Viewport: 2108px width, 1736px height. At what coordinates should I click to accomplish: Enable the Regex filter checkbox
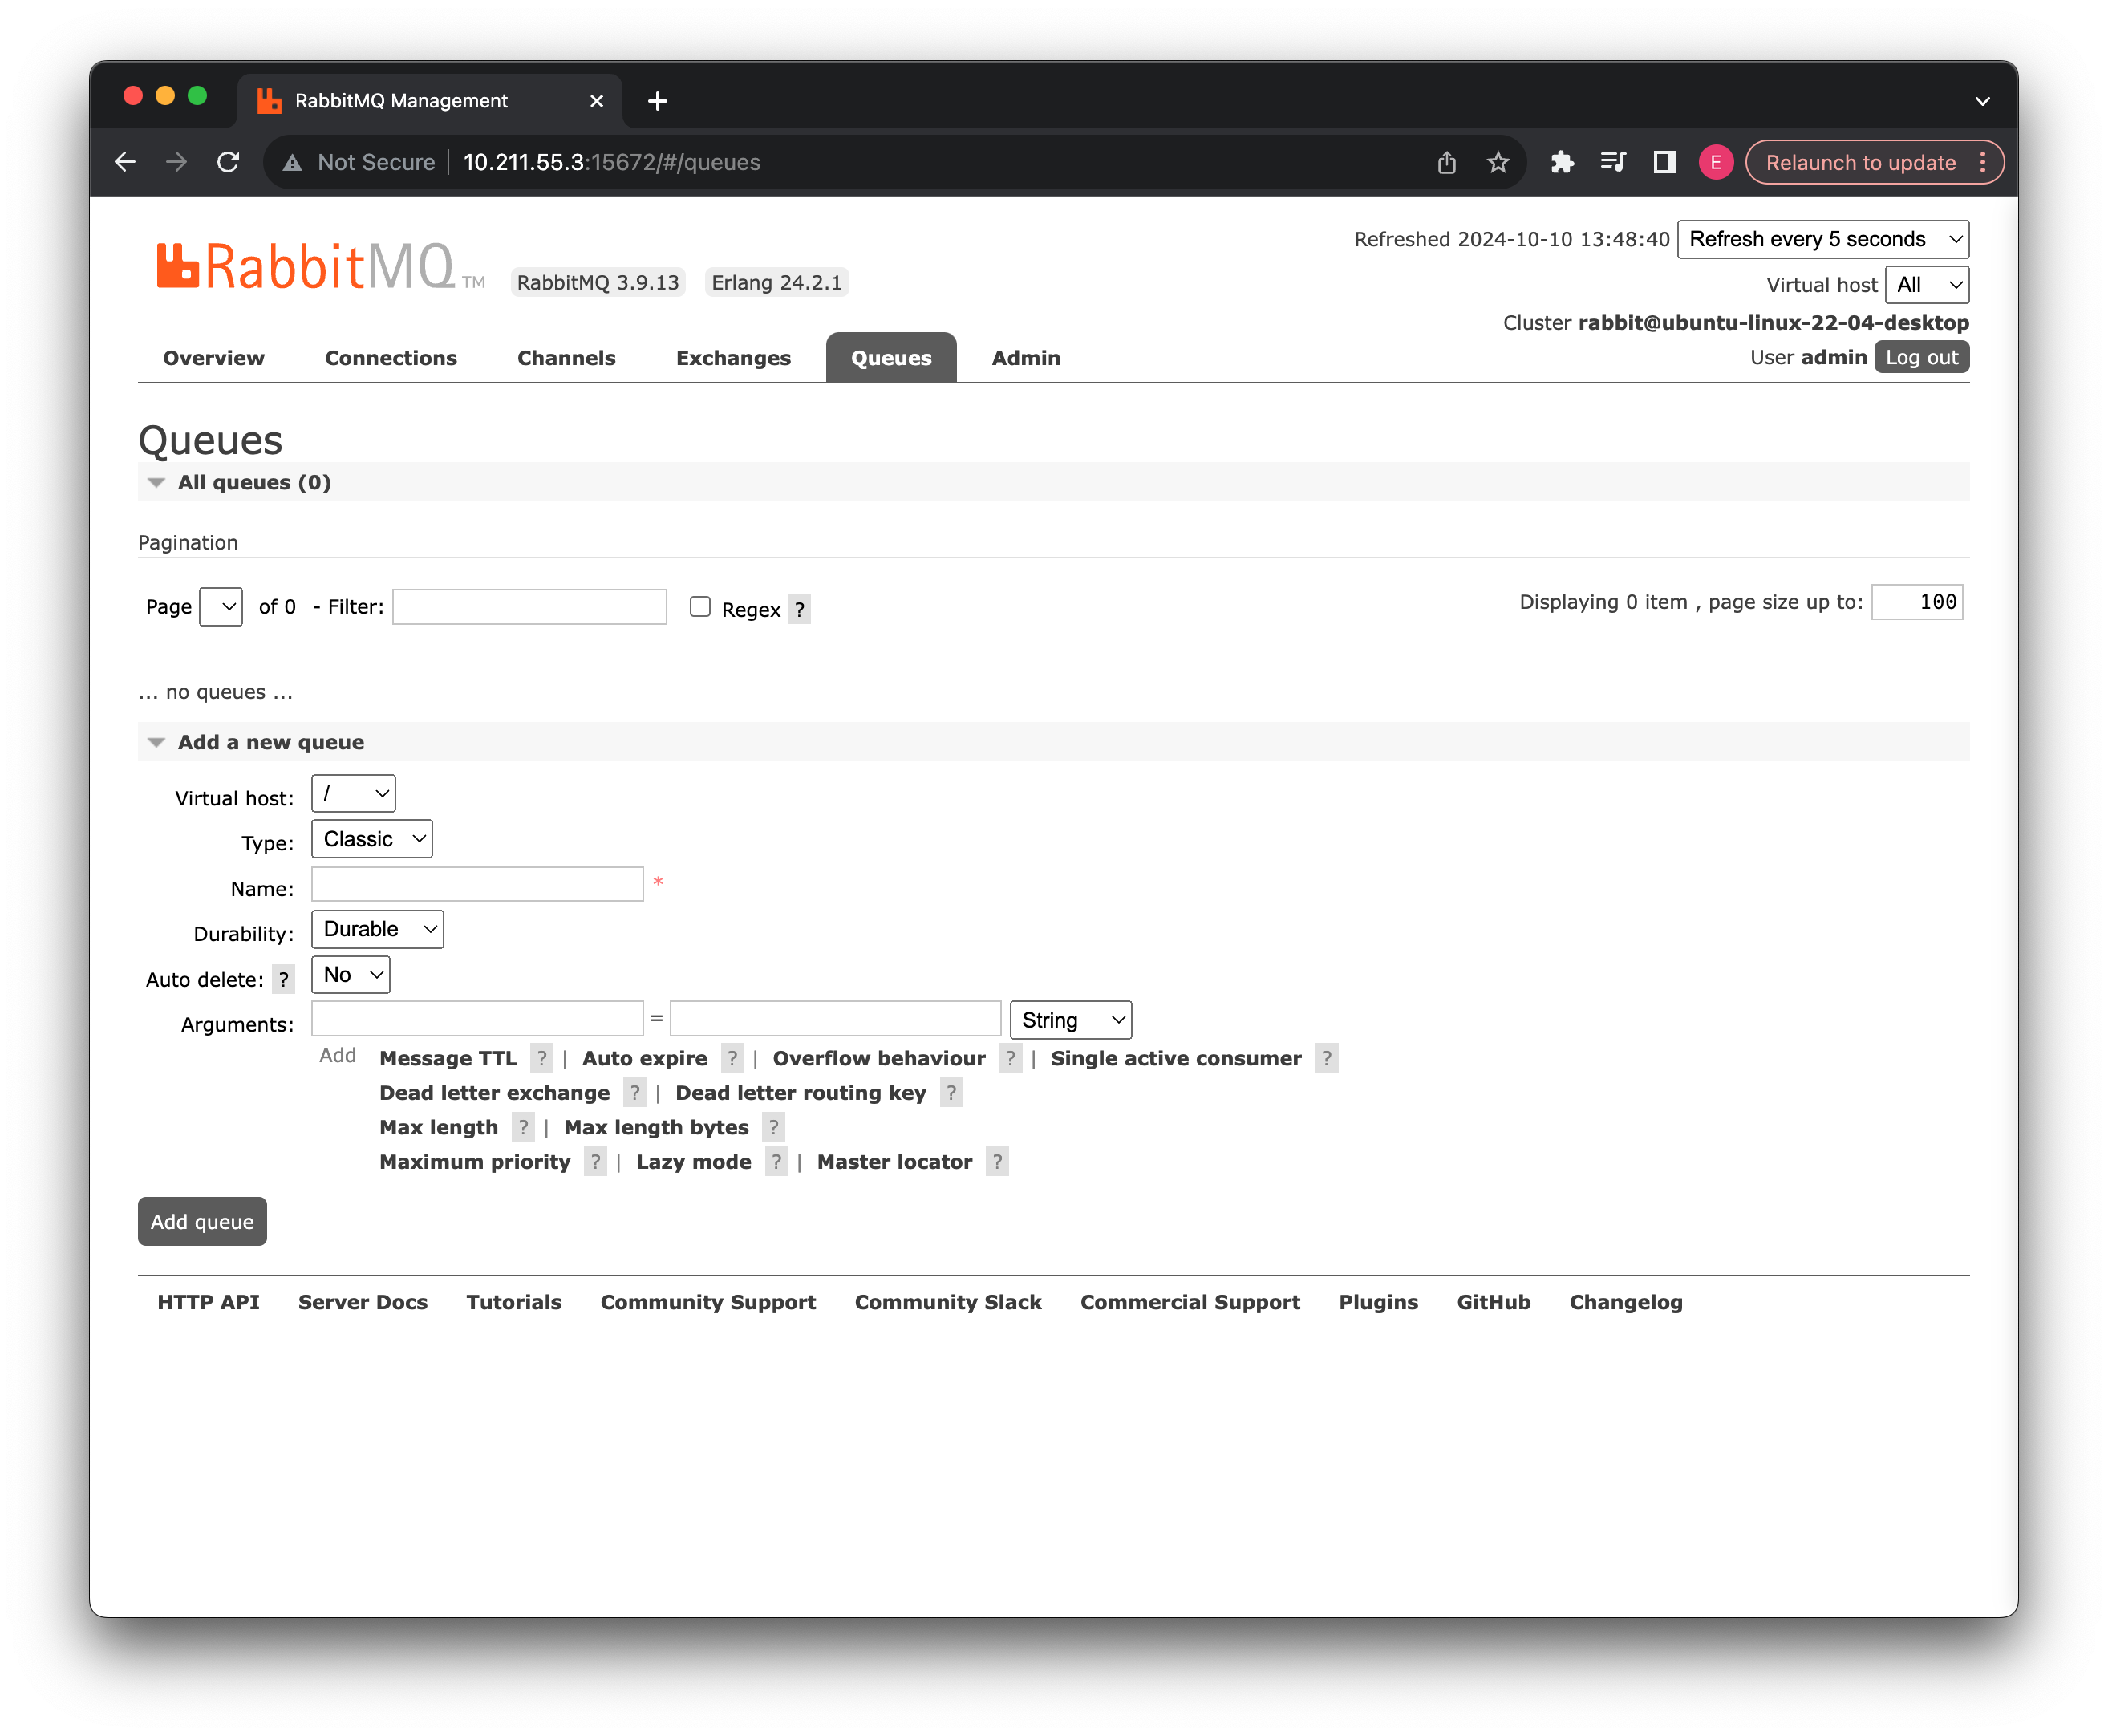click(x=700, y=607)
